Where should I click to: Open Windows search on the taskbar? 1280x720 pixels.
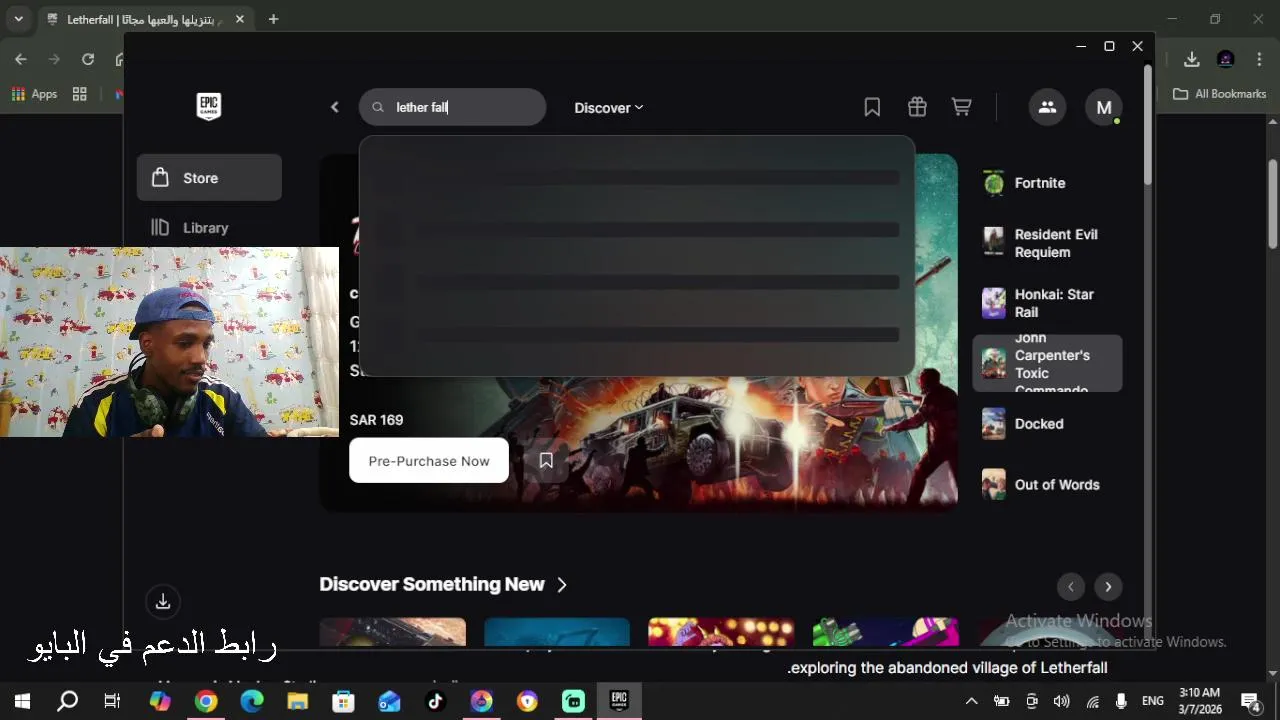67,701
